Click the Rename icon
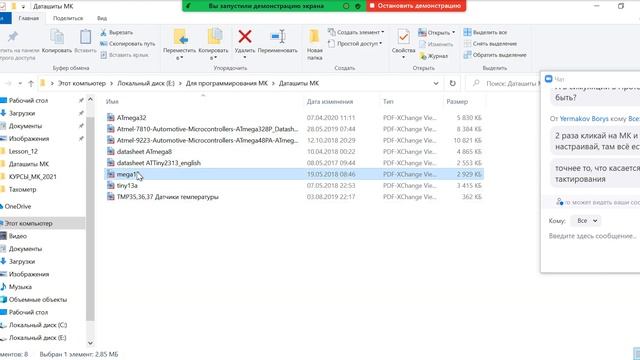Viewport: 640px width, 360px height. (278, 36)
